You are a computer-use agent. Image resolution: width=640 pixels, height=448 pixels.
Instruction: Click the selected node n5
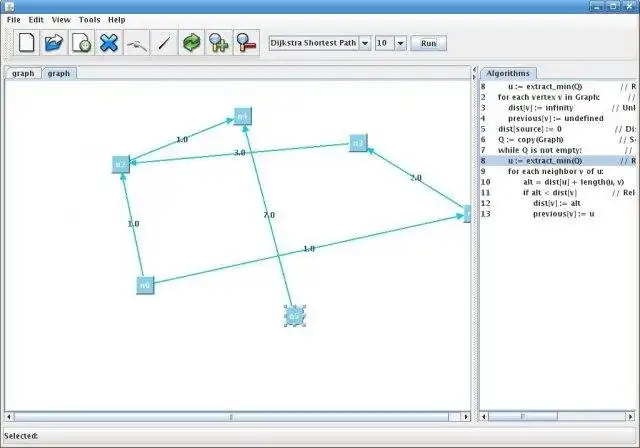coord(295,316)
